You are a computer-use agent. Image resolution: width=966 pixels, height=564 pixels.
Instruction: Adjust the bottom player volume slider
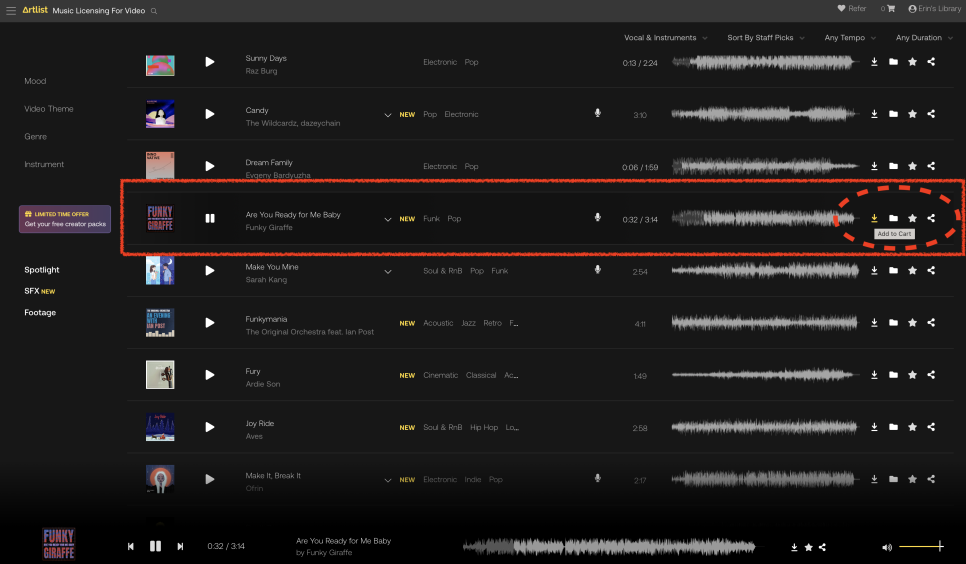pos(922,546)
